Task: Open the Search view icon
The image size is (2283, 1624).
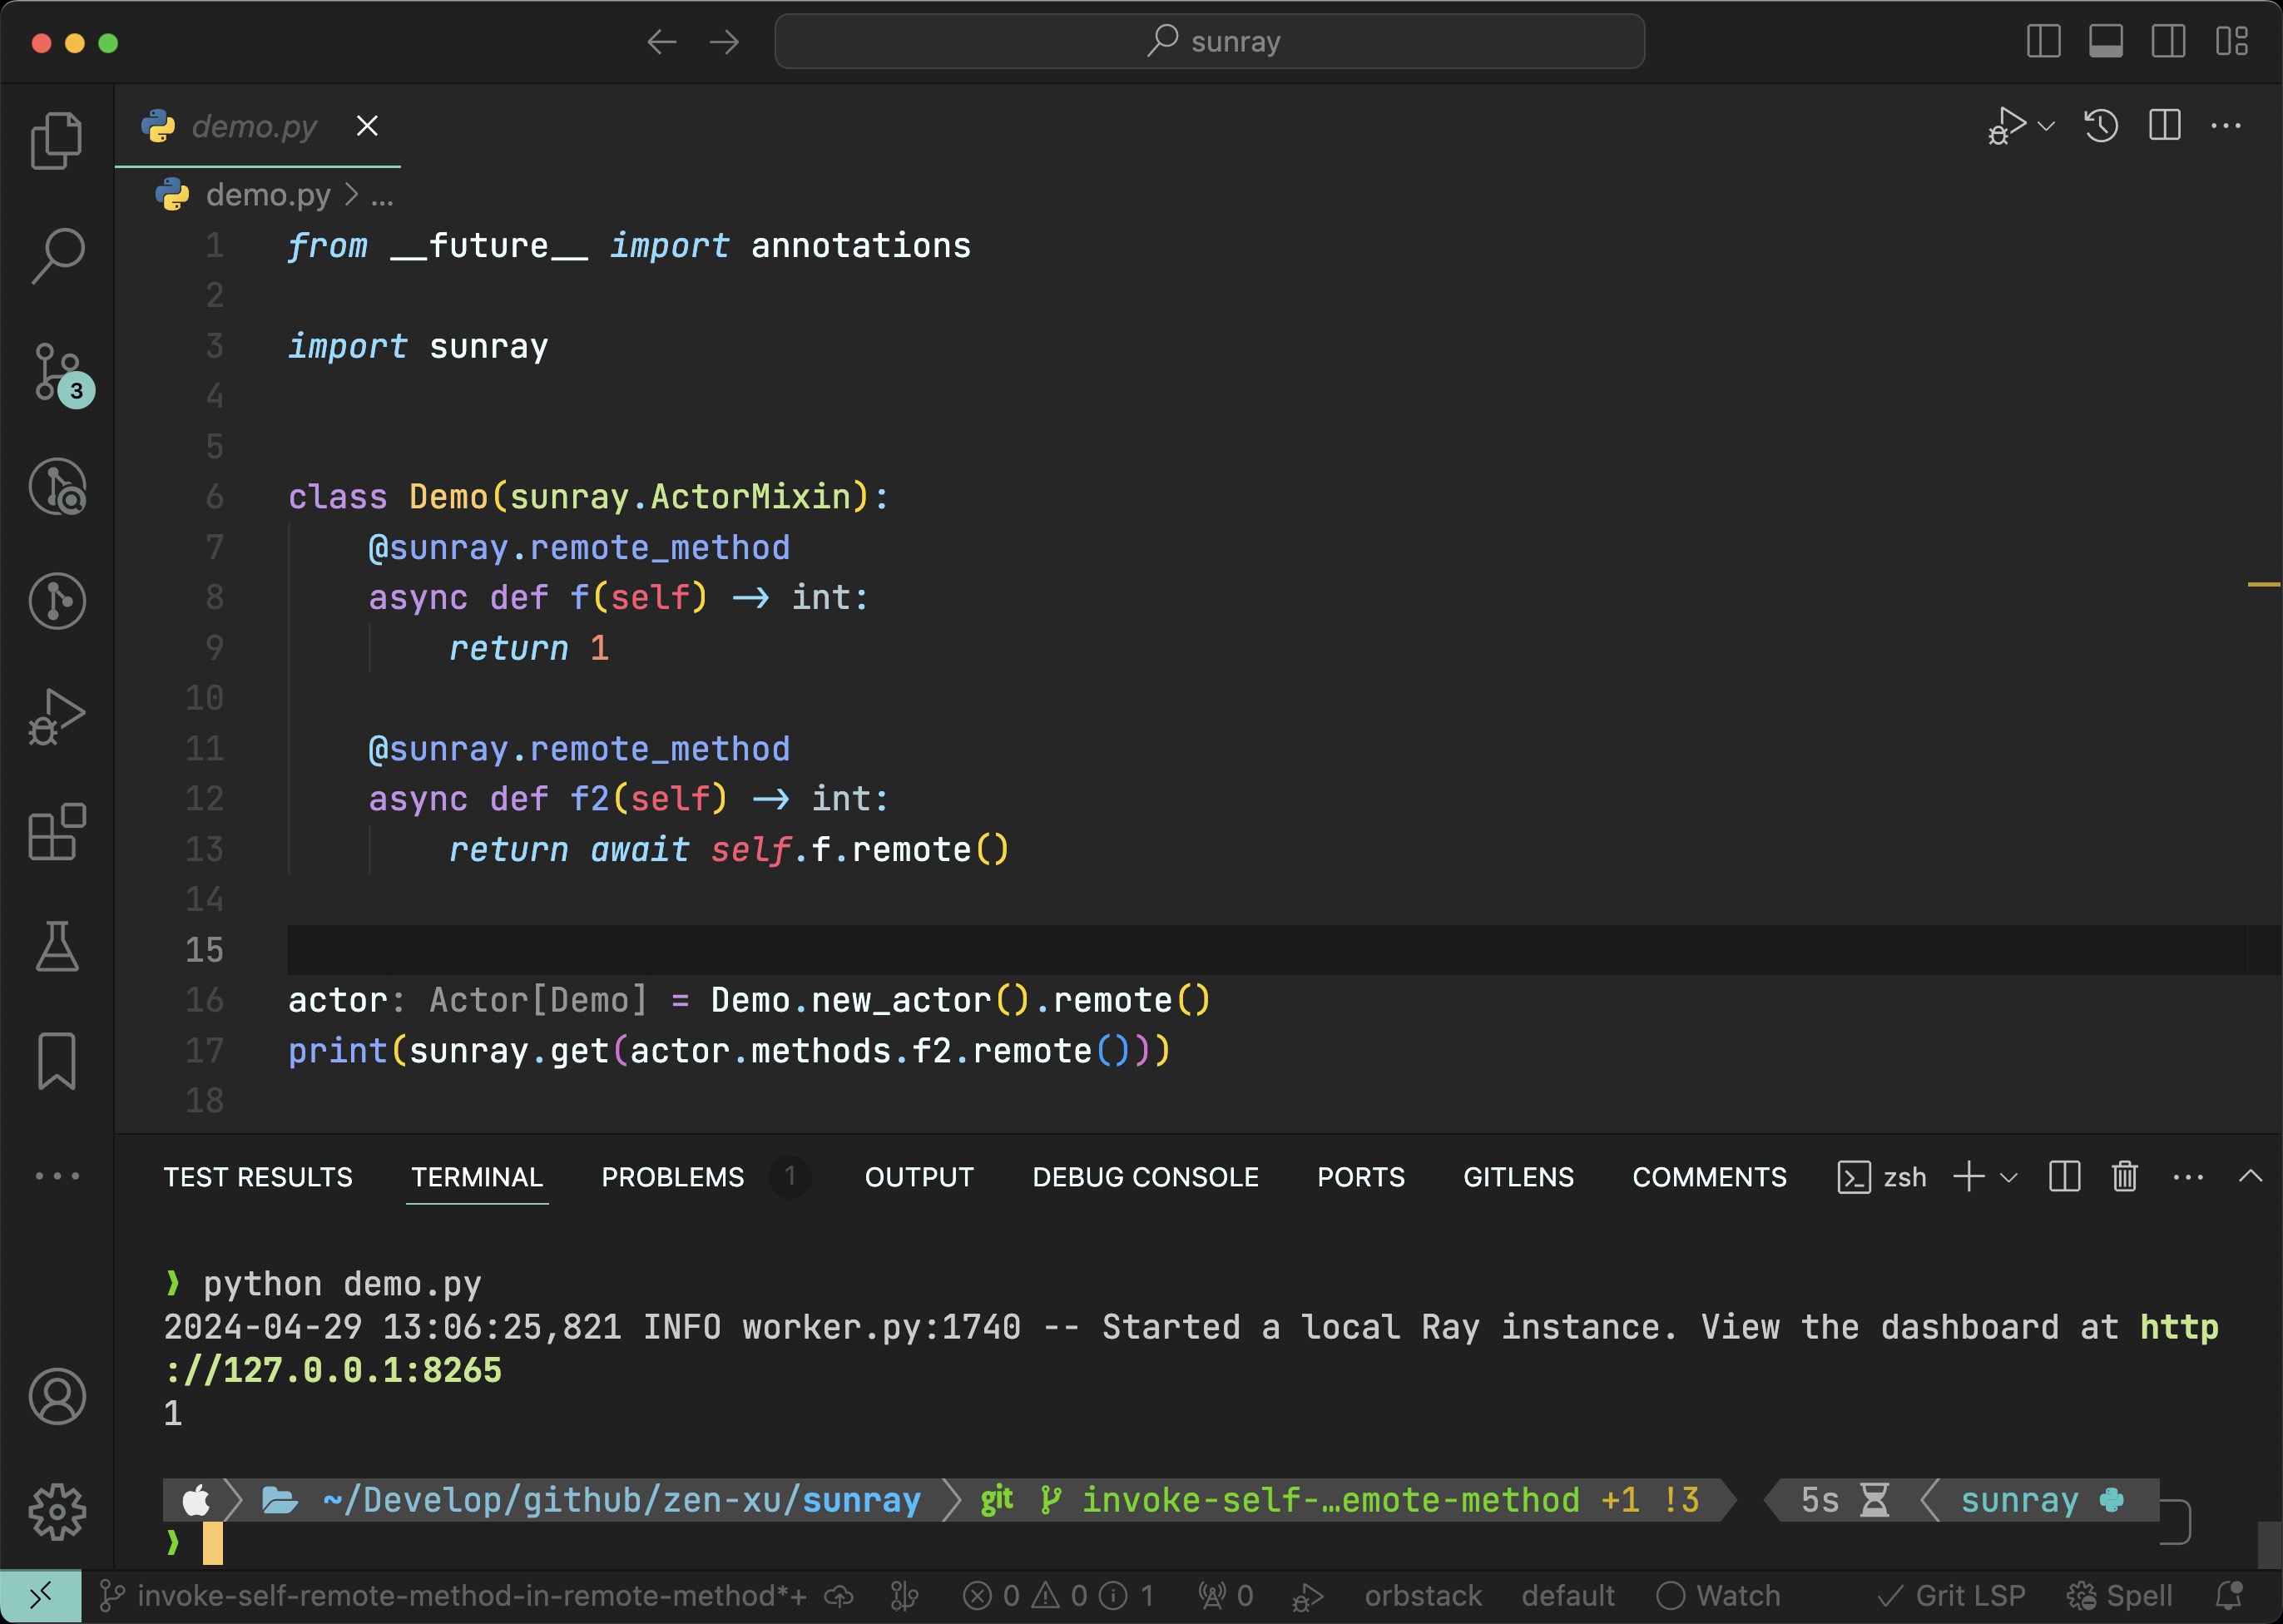Action: 58,256
